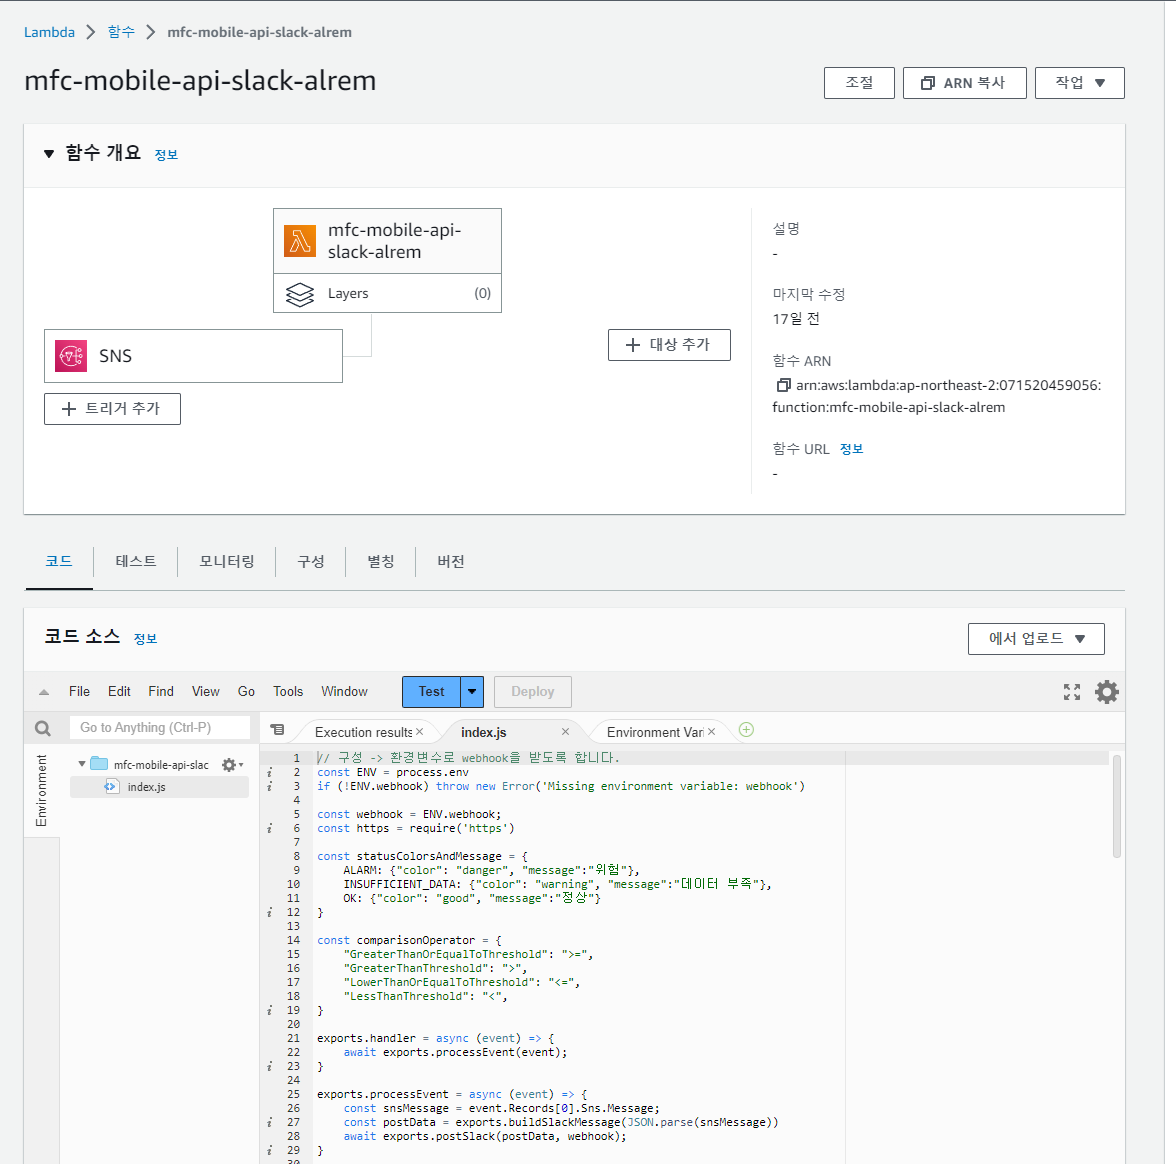
Task: Open the folder options gear for mfc-mobile-api-slac
Action: pyautogui.click(x=232, y=764)
